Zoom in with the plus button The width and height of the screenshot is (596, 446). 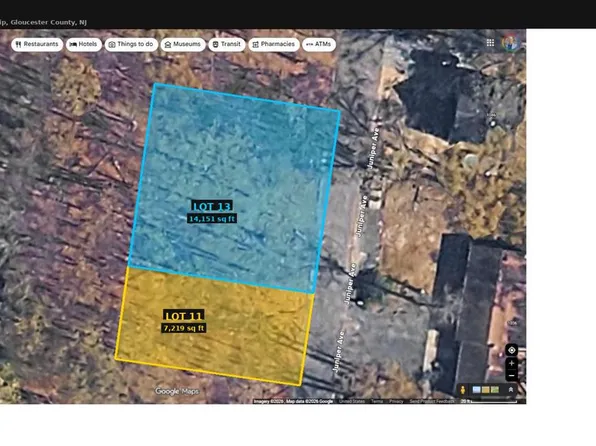click(x=512, y=363)
